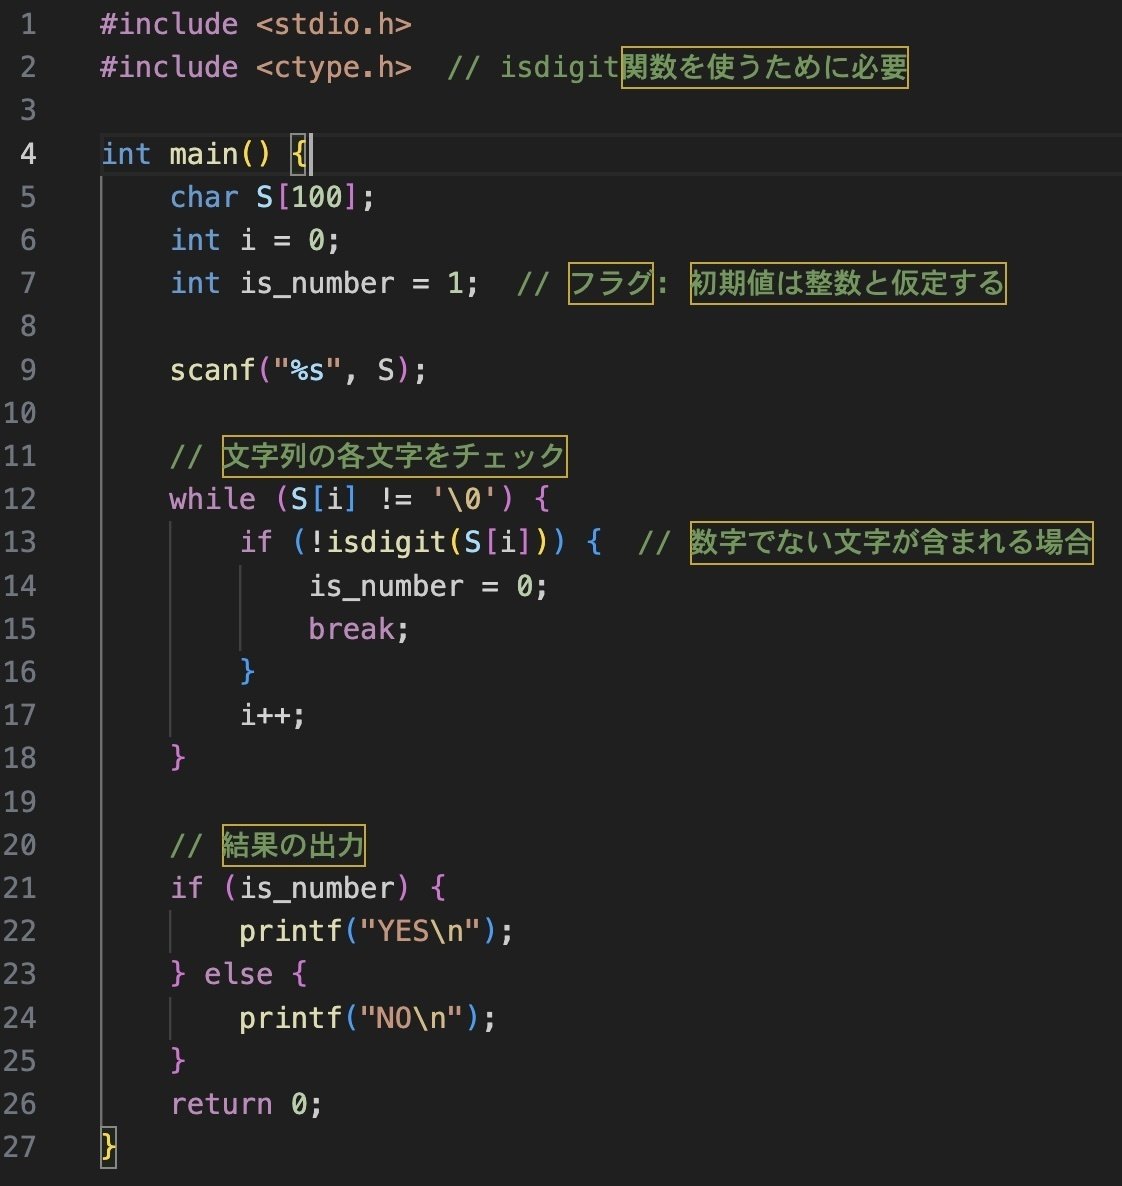Viewport: 1122px width, 1186px height.
Task: Click line number 12 in the gutter
Action: click(x=20, y=498)
